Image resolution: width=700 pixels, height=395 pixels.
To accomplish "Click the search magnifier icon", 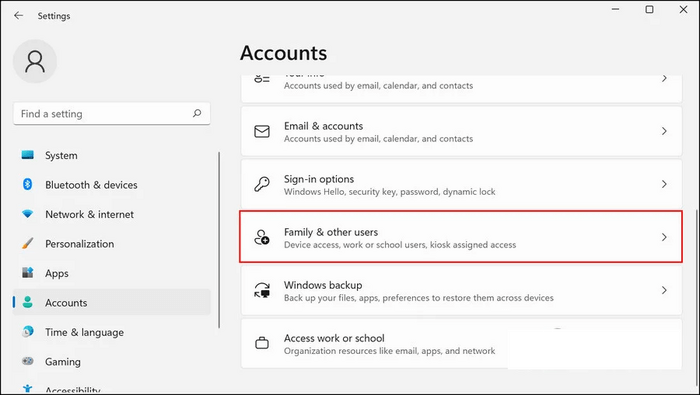I will (197, 113).
